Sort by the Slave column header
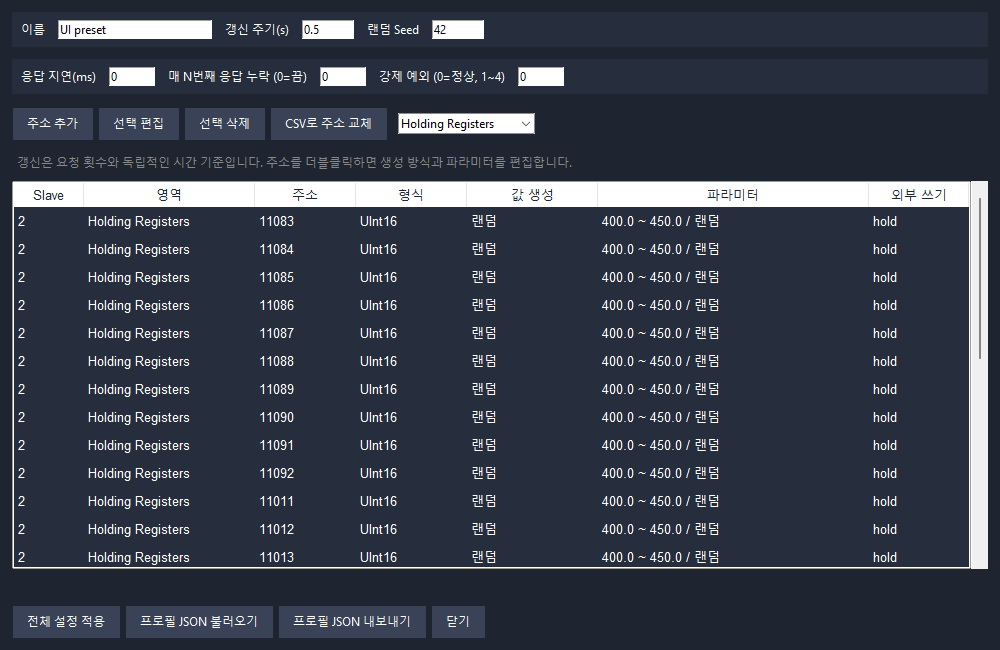Screen dimensions: 1000x650 48,195
